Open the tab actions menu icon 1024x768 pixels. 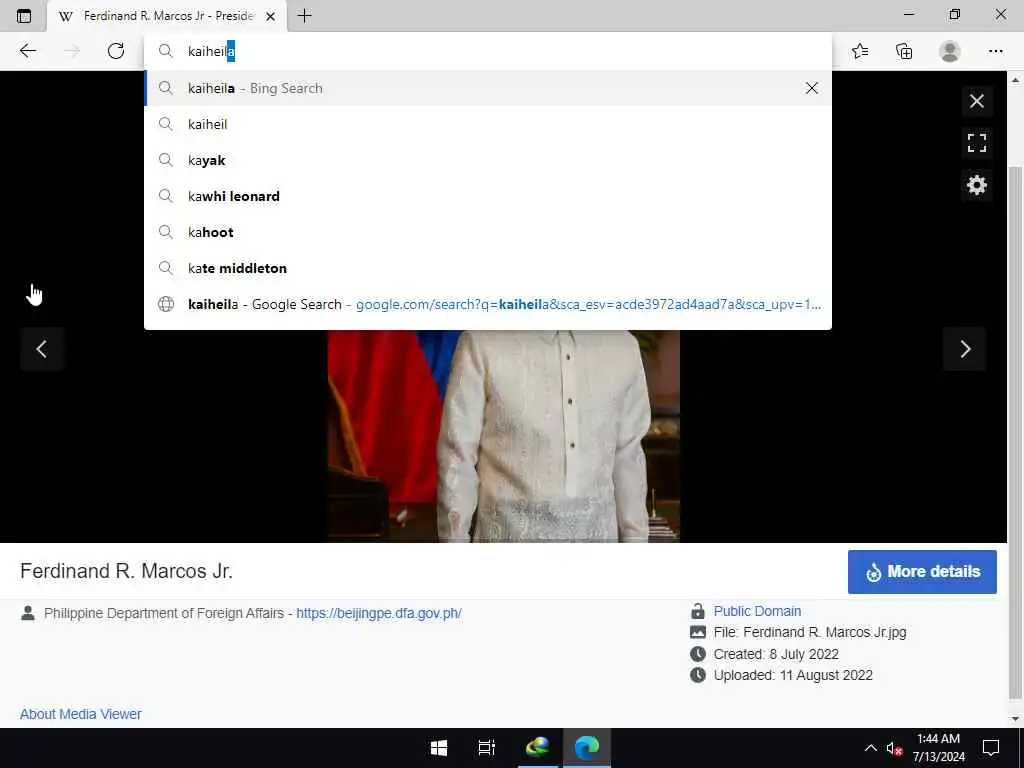24,16
